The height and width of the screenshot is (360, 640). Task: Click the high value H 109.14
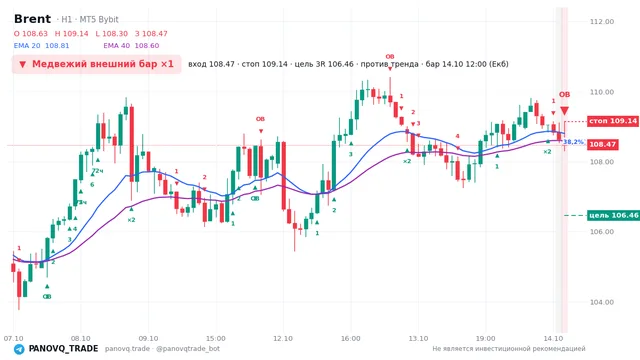click(x=71, y=34)
